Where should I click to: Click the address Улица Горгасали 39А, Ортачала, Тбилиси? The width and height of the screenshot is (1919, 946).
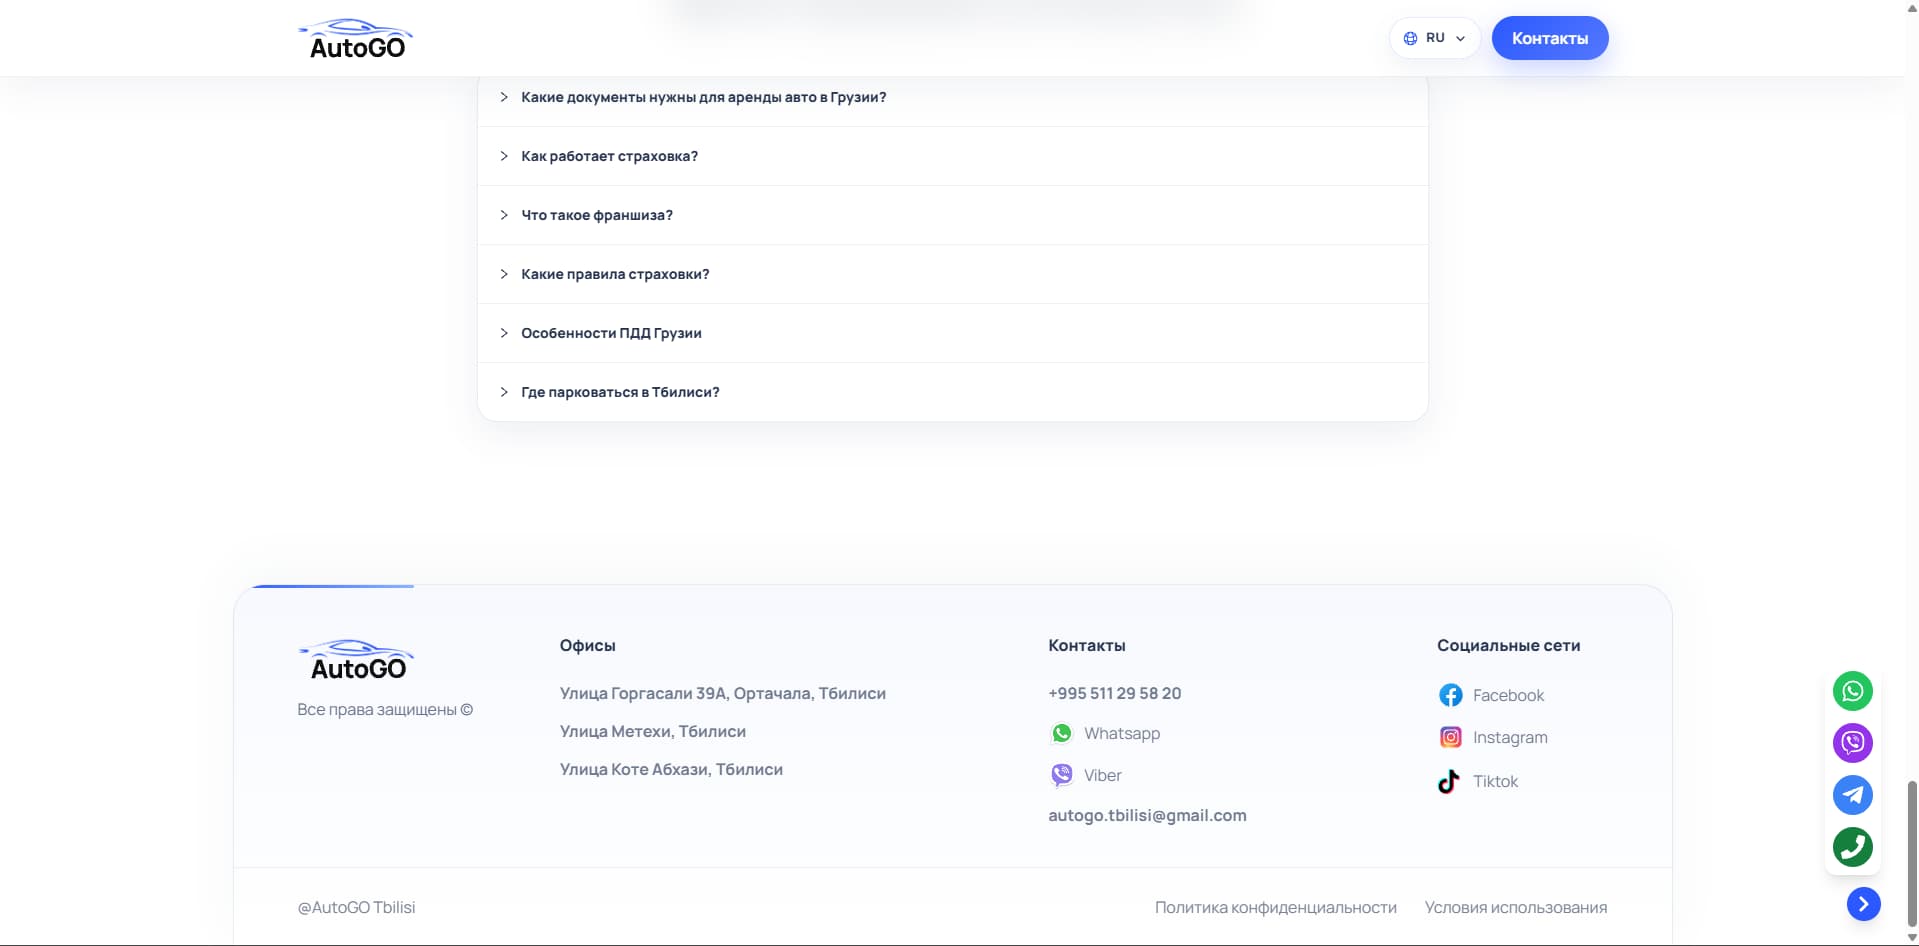722,693
